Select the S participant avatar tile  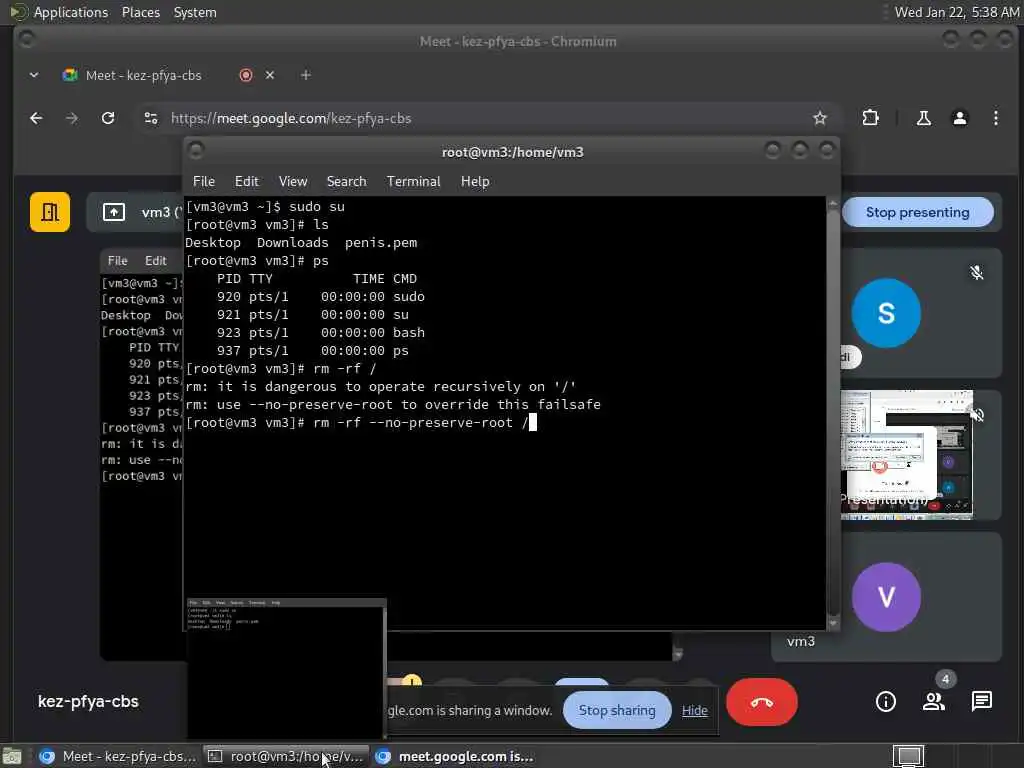click(886, 313)
